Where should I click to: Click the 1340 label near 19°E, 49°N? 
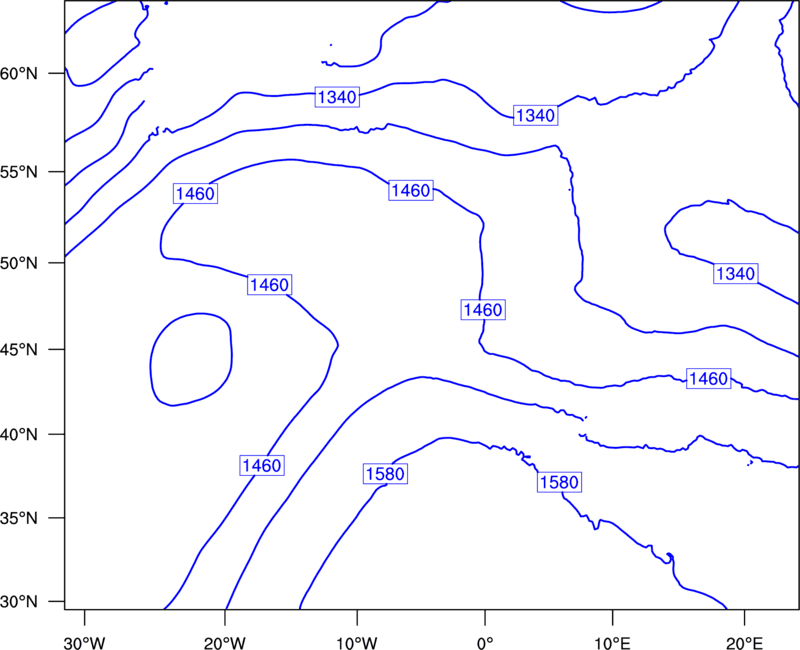pyautogui.click(x=735, y=274)
